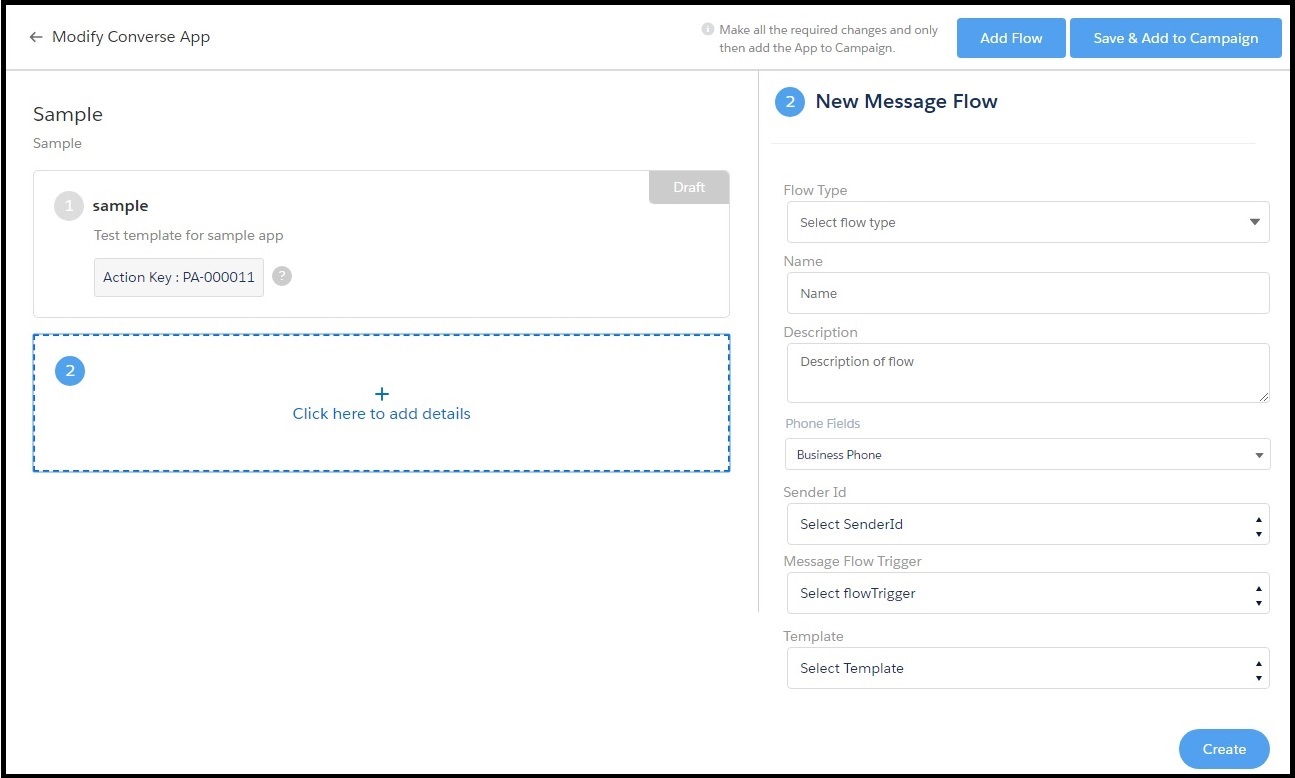1295x778 pixels.
Task: Click the Name input field
Action: pyautogui.click(x=1027, y=293)
